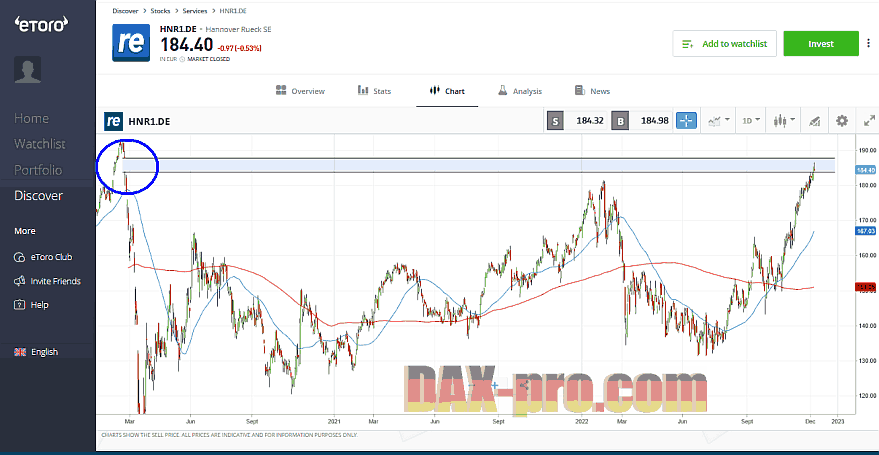Screen dimensions: 879x455
Task: Click the buy price 184.98
Action: pos(655,120)
